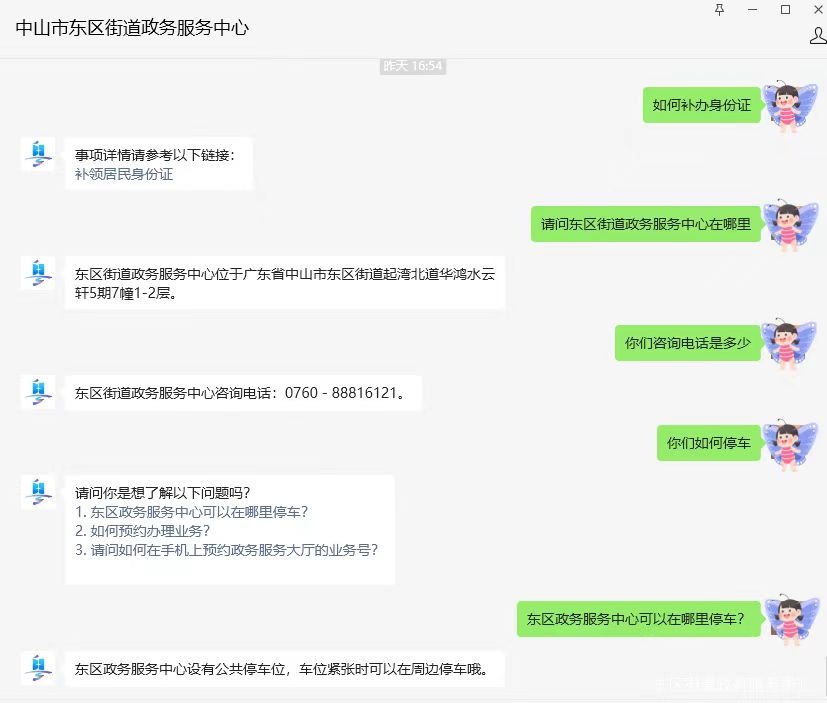Click service center avatar beside phone number reply

(x=39, y=392)
